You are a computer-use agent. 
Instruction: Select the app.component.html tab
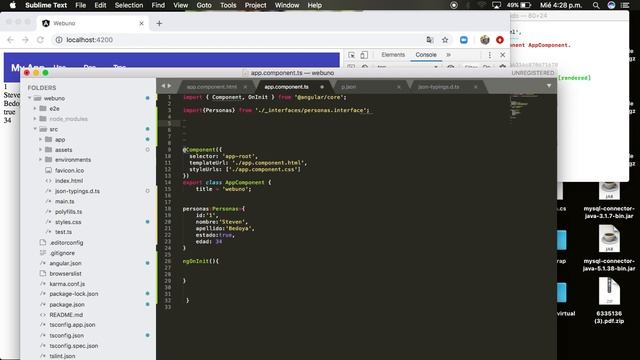pos(211,87)
